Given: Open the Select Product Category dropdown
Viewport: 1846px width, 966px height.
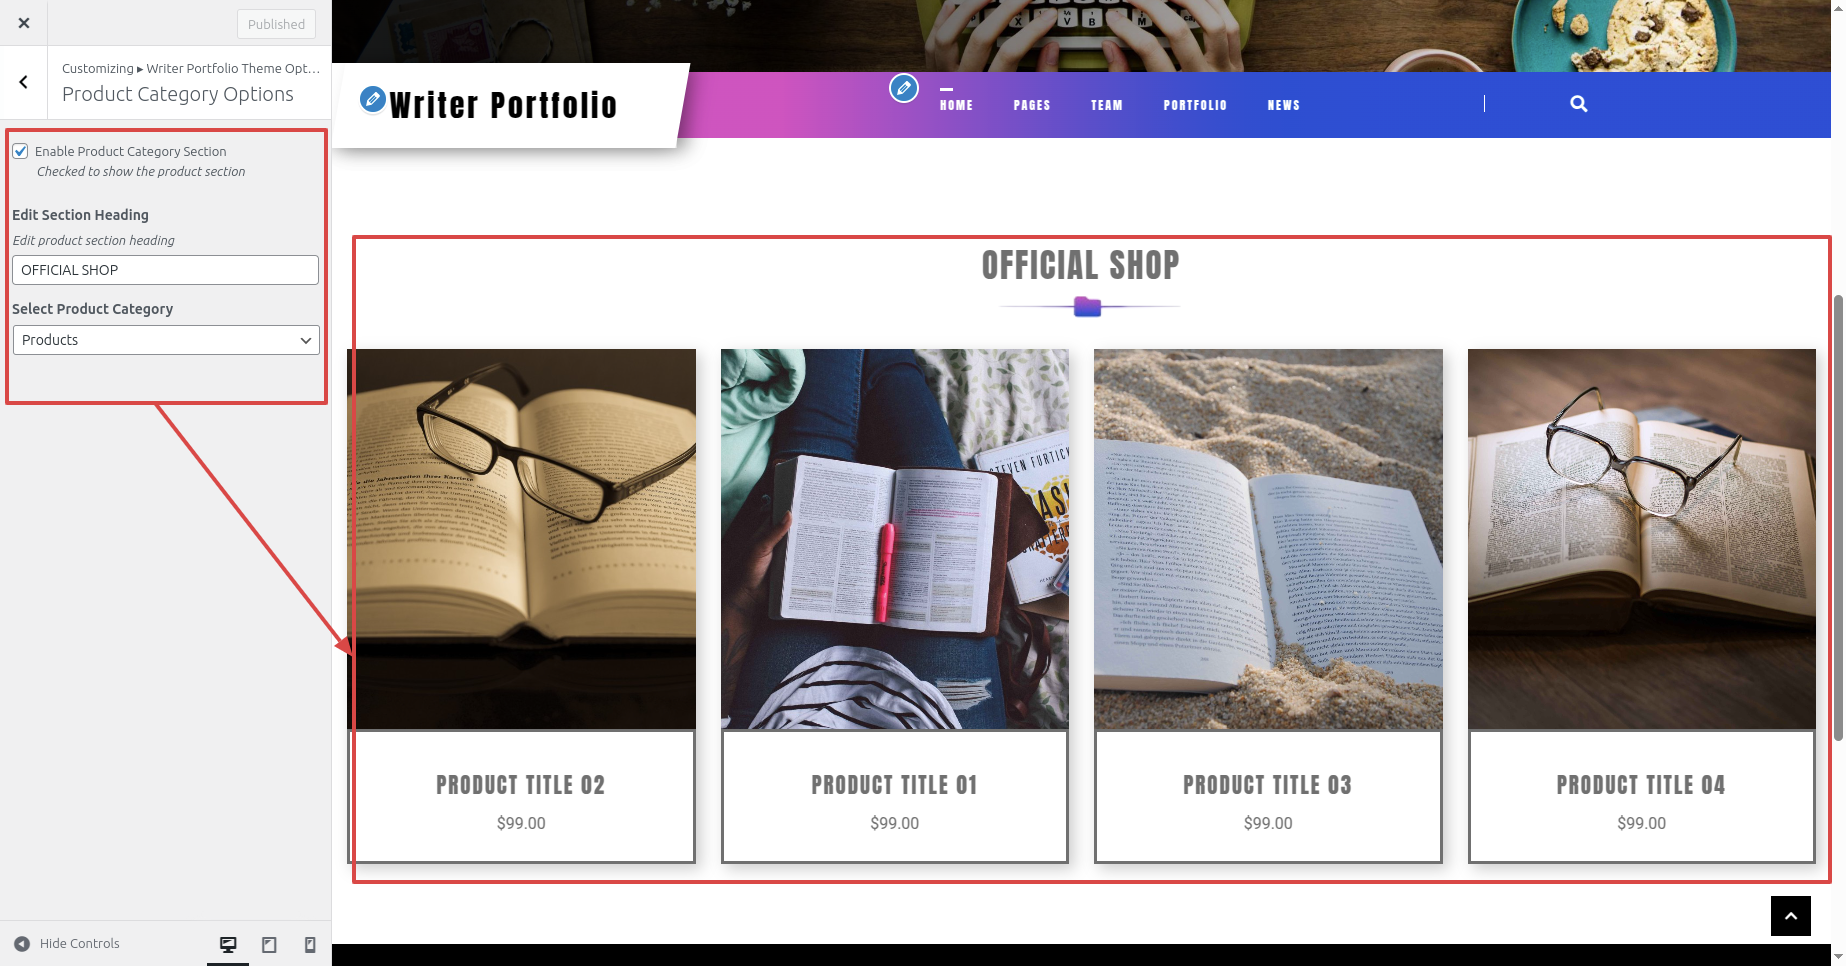Looking at the screenshot, I should click(166, 340).
